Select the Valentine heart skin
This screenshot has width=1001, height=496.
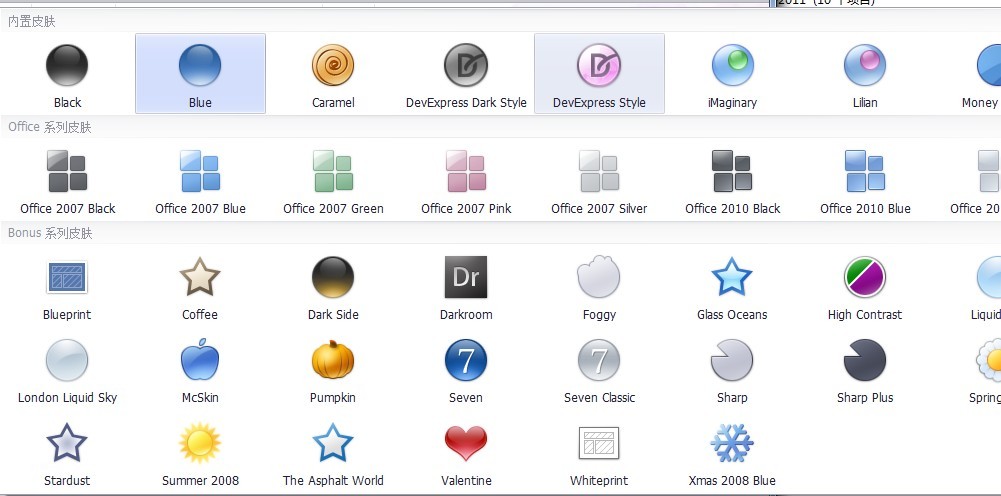(466, 442)
